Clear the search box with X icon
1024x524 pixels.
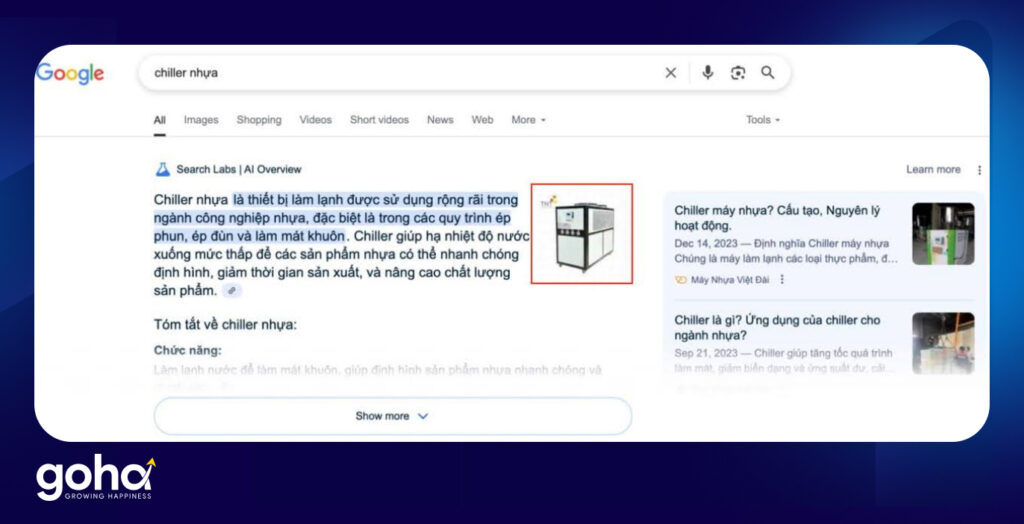tap(671, 73)
